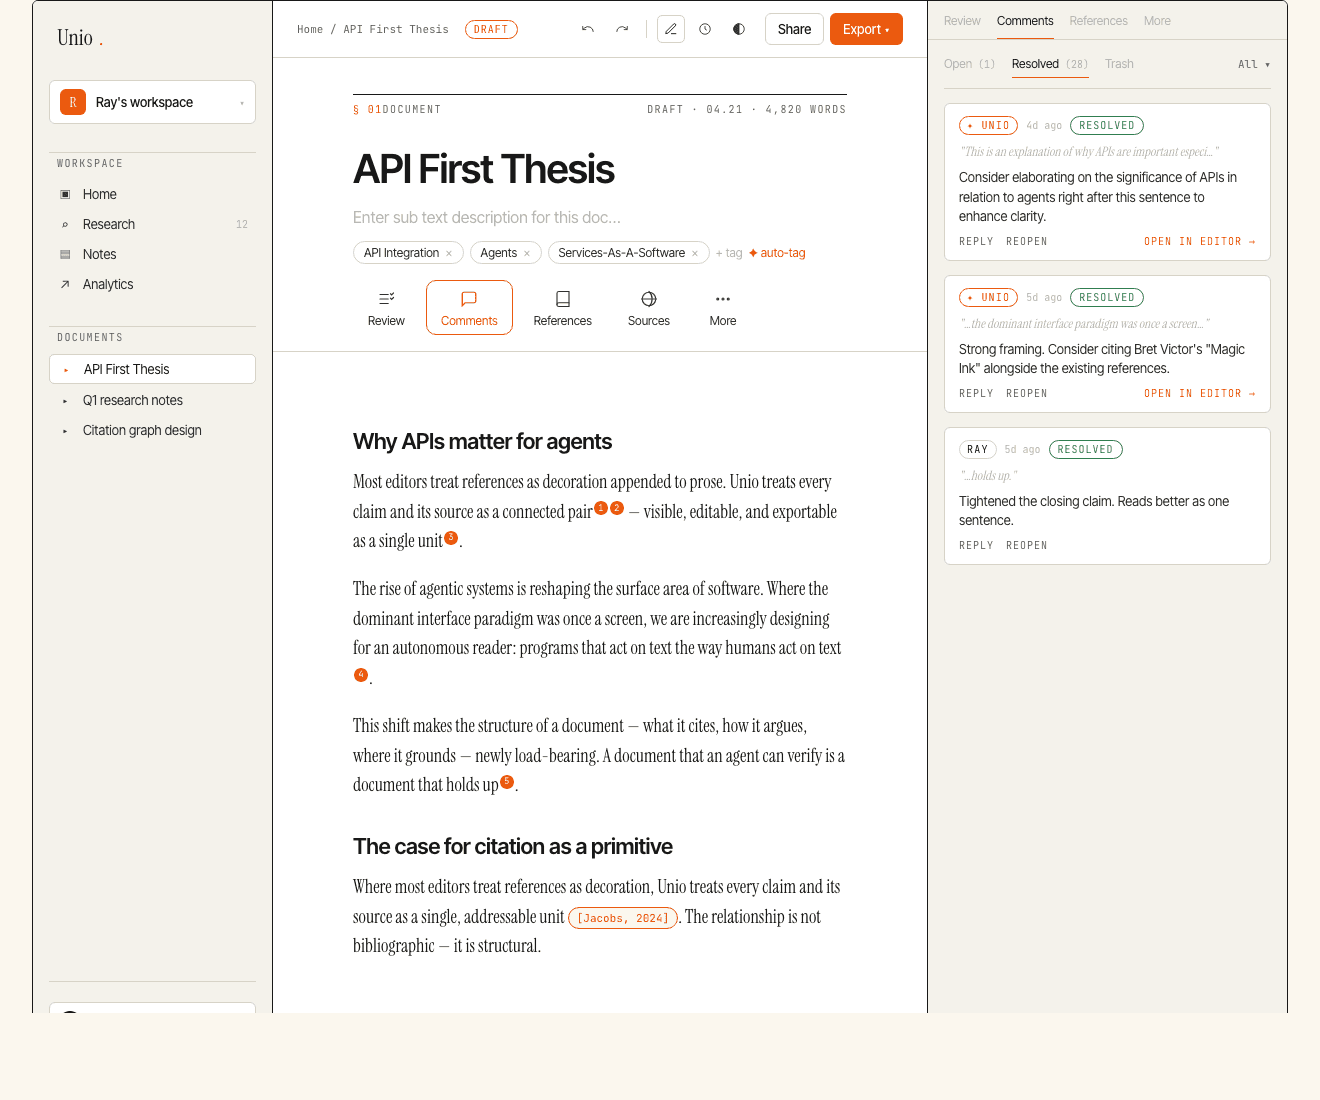This screenshot has width=1320, height=1100.
Task: Switch to References tab in right panel
Action: 1098,21
